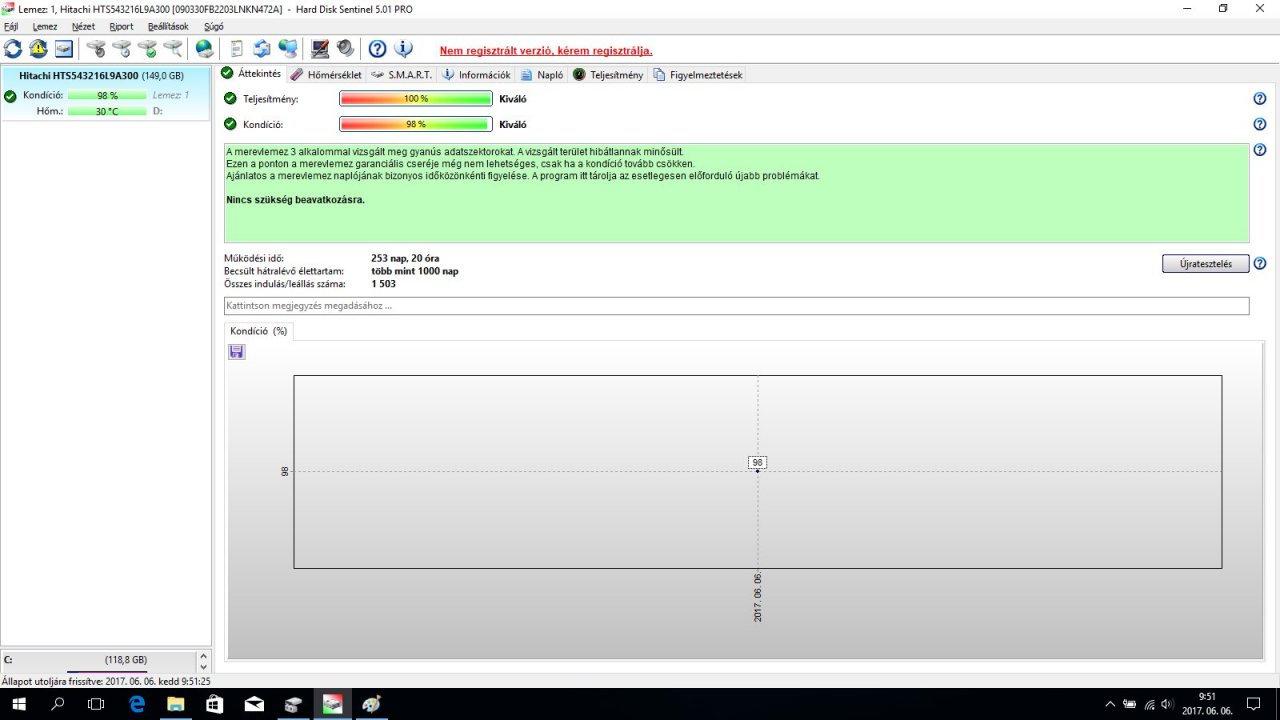
Task: Click the Kondíció 98 % bar in overview
Action: point(416,125)
